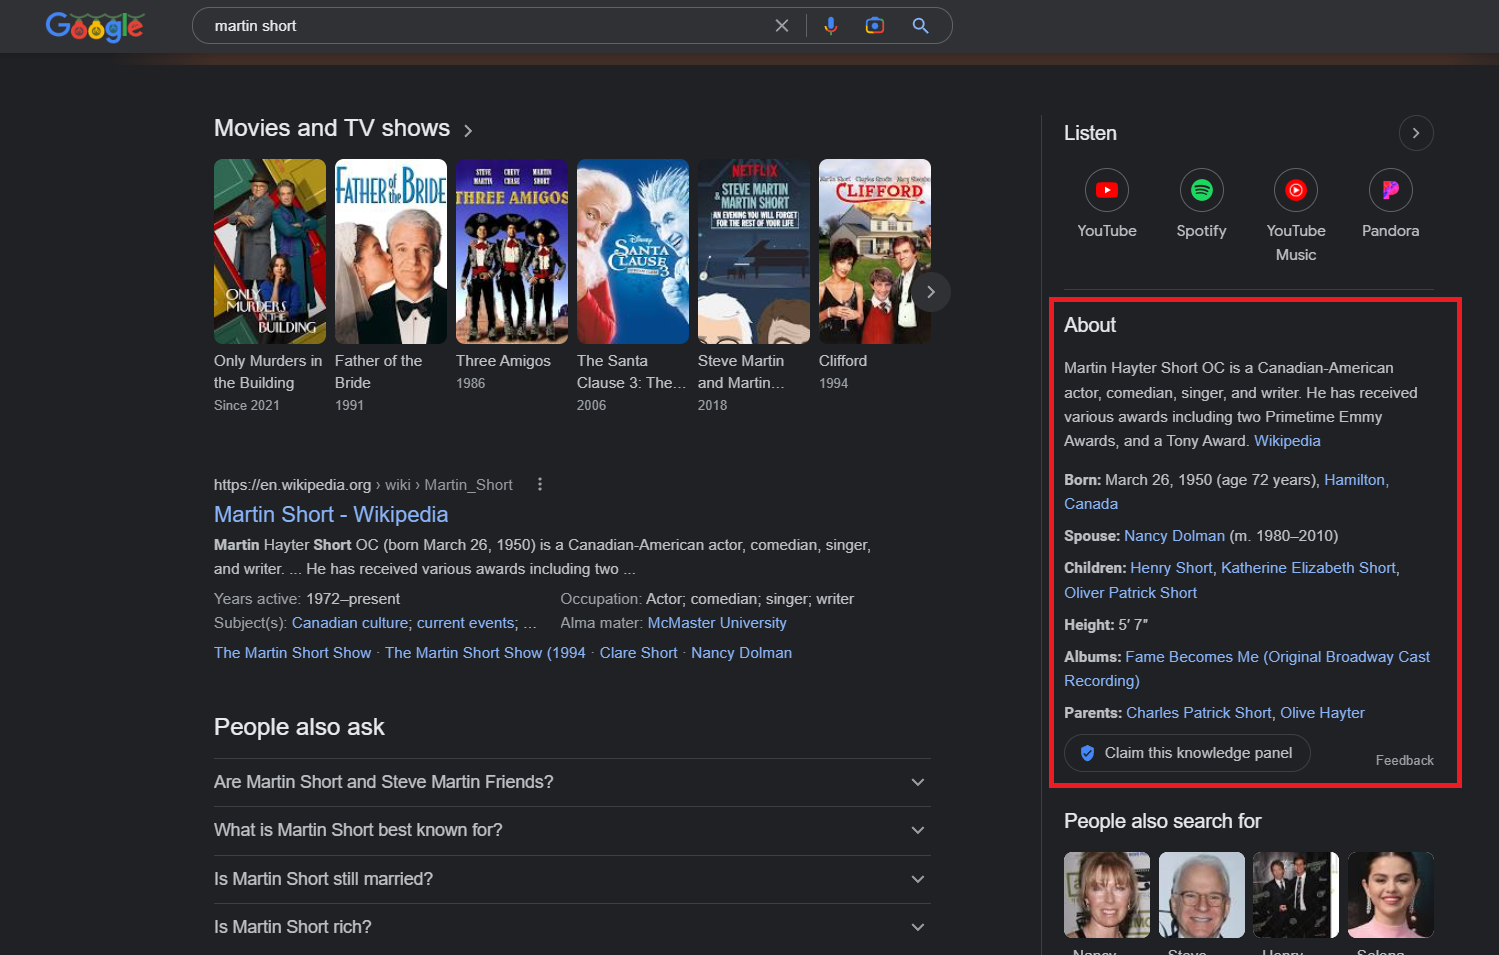Click the Google logo
The width and height of the screenshot is (1499, 955).
point(95,26)
